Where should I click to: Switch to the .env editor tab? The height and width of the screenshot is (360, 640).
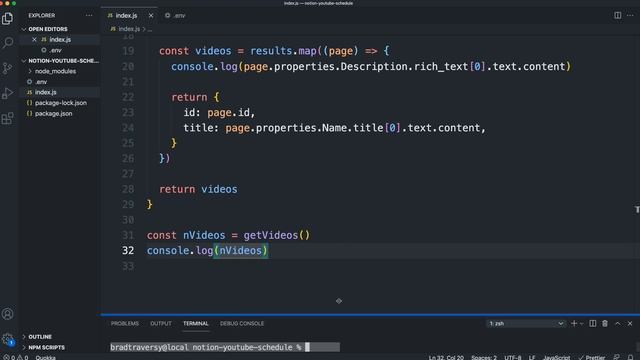click(176, 16)
